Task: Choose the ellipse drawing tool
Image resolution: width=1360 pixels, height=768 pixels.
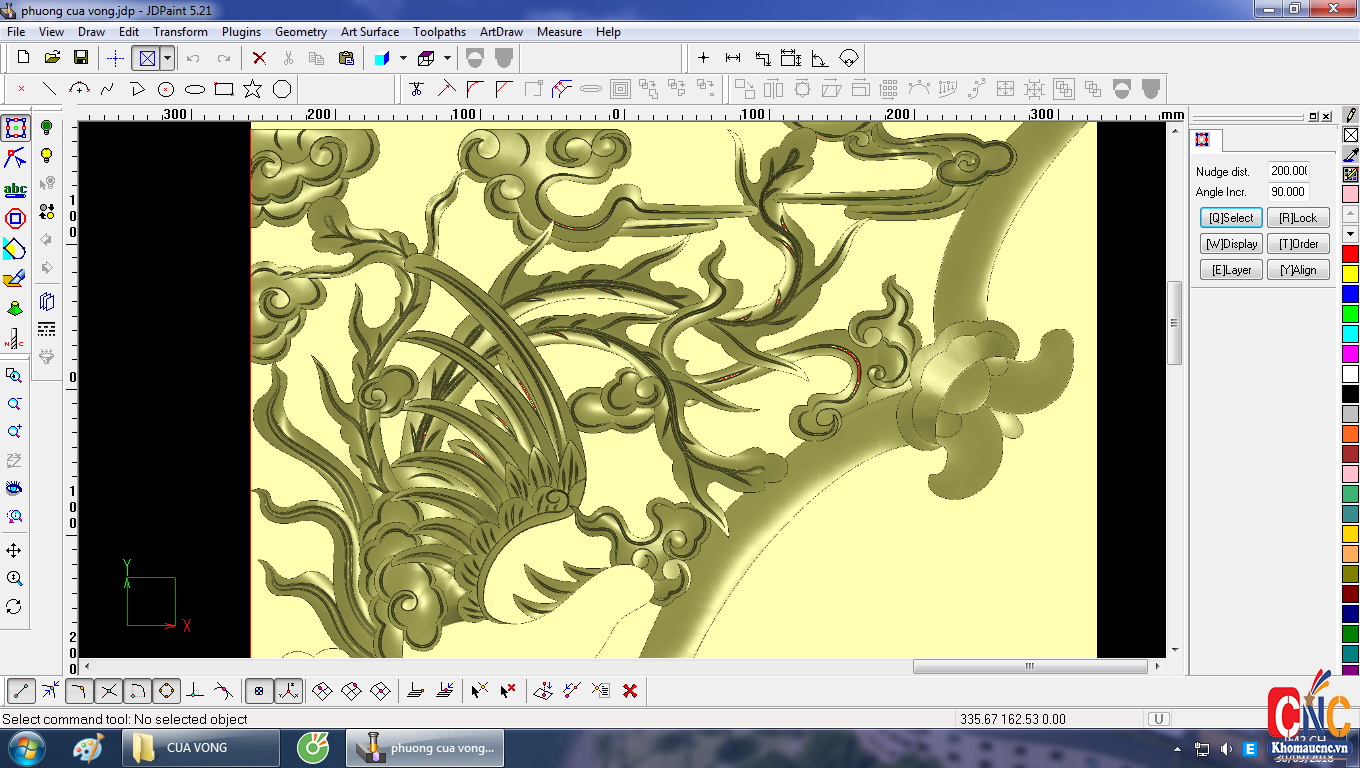Action: click(195, 89)
